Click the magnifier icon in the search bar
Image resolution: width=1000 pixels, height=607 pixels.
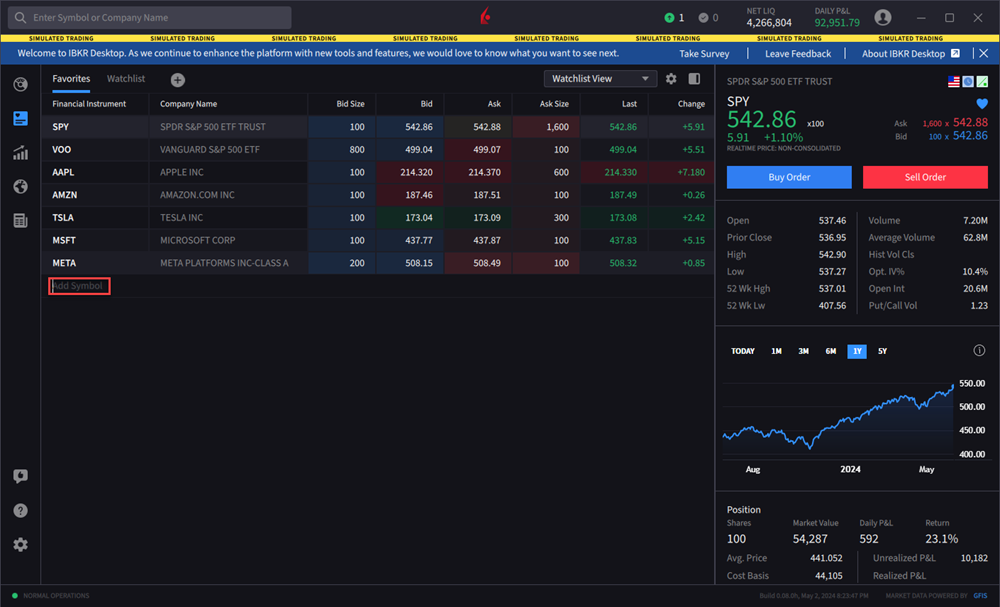pyautogui.click(x=20, y=17)
